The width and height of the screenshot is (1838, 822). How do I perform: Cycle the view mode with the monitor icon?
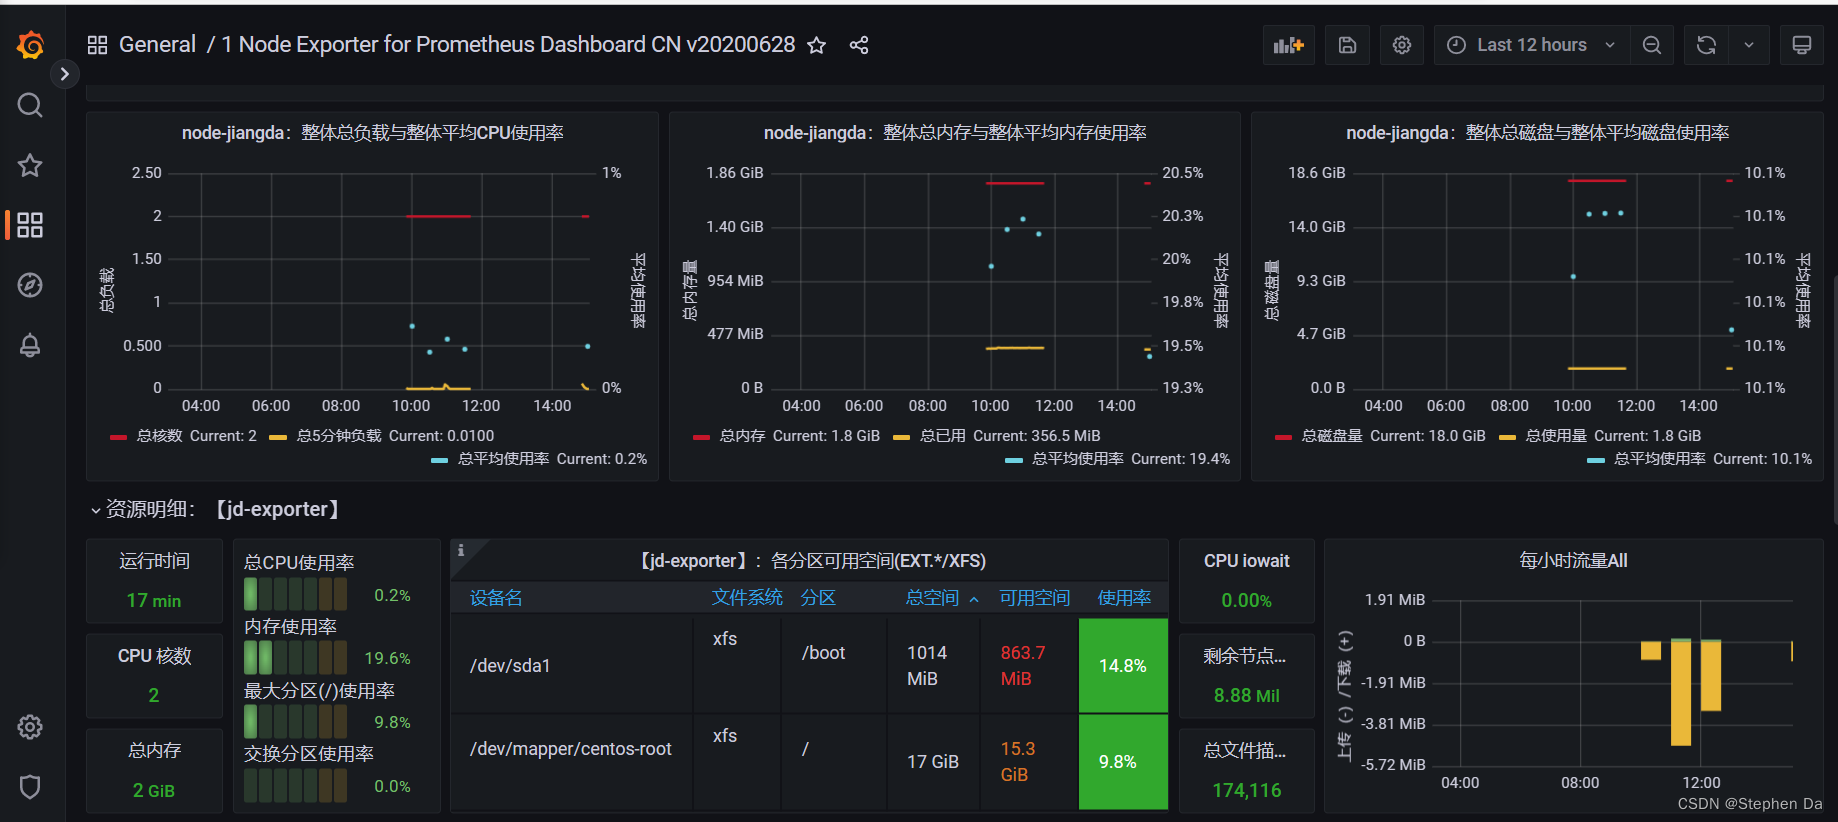pos(1802,45)
